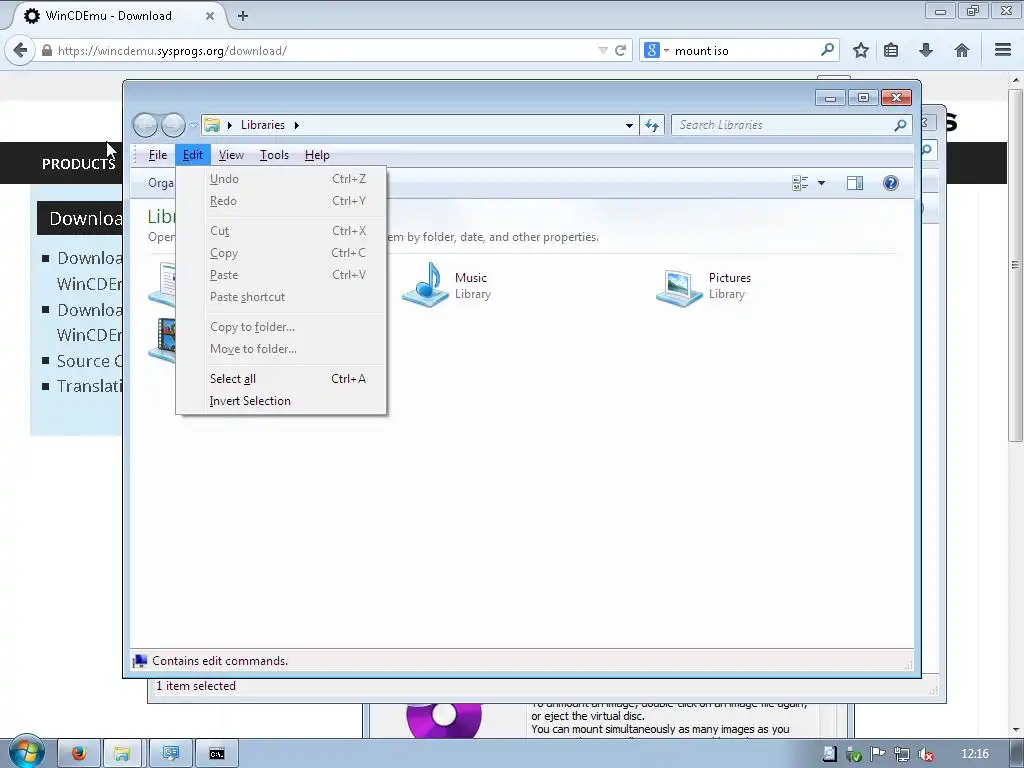Bookmark this page with star icon
This screenshot has width=1024, height=768.
coord(861,50)
